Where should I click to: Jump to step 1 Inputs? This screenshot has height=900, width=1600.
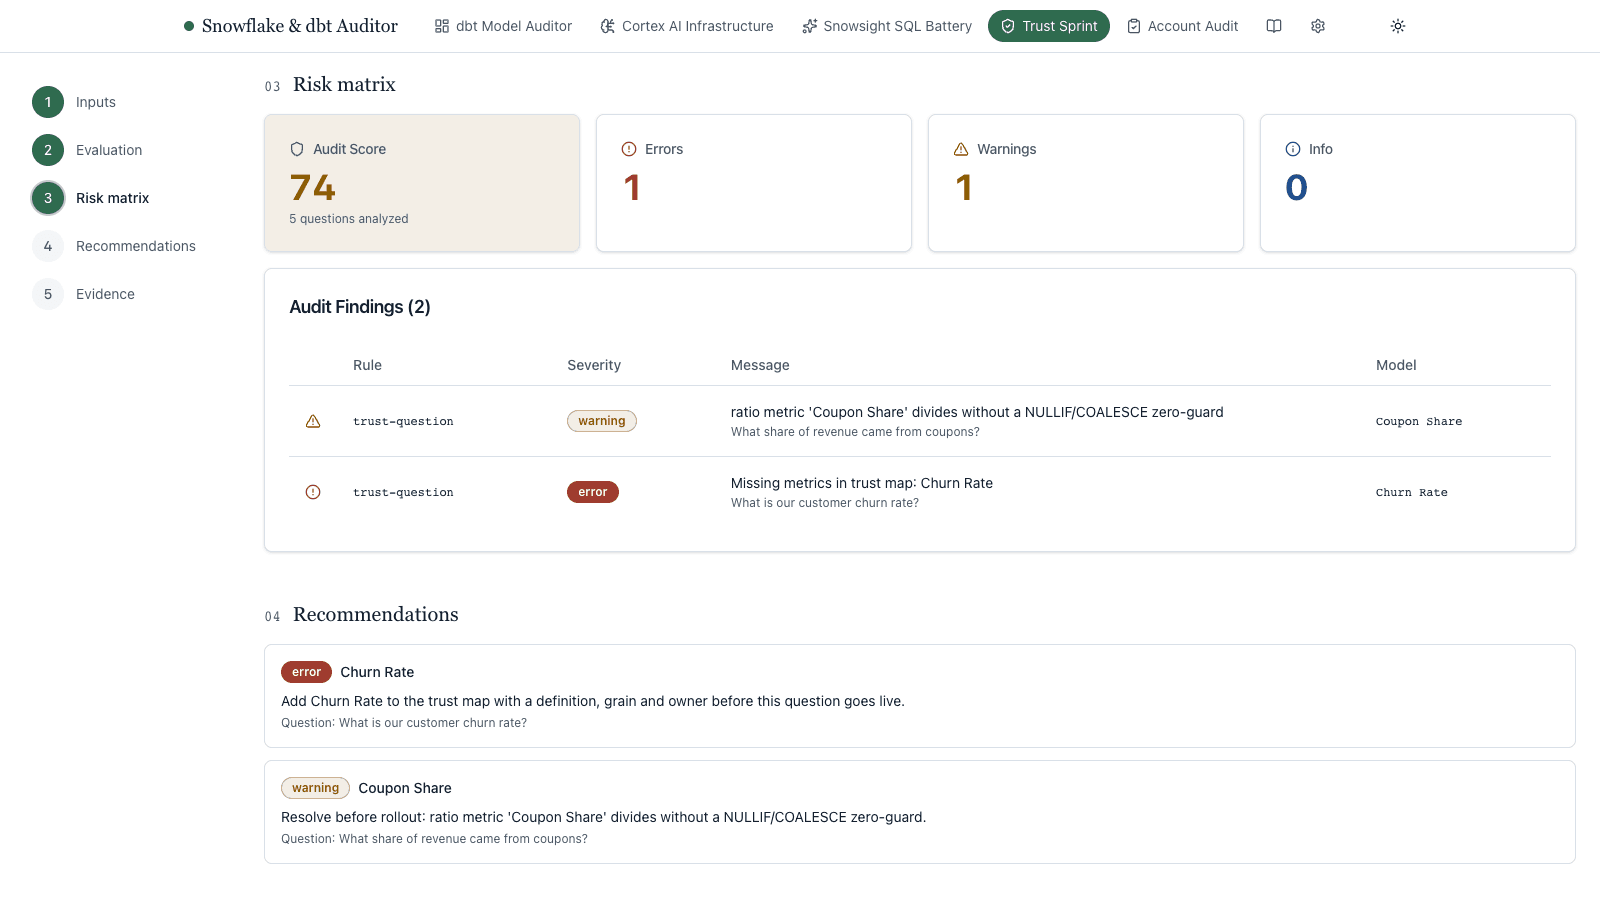74,102
